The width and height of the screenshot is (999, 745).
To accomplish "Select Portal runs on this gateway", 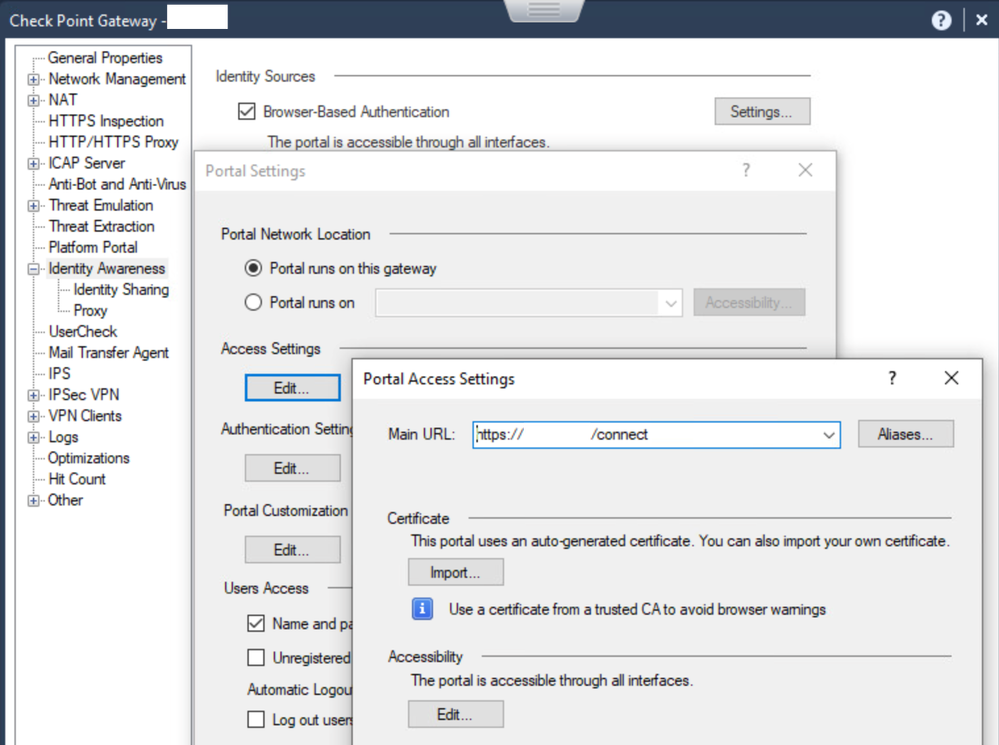I will pyautogui.click(x=253, y=268).
